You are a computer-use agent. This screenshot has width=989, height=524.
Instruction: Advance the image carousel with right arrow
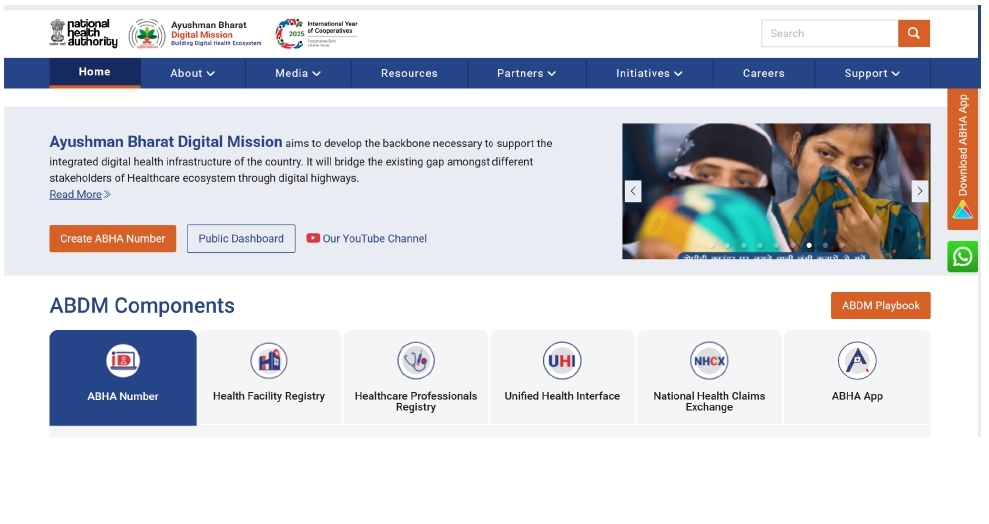pyautogui.click(x=919, y=191)
